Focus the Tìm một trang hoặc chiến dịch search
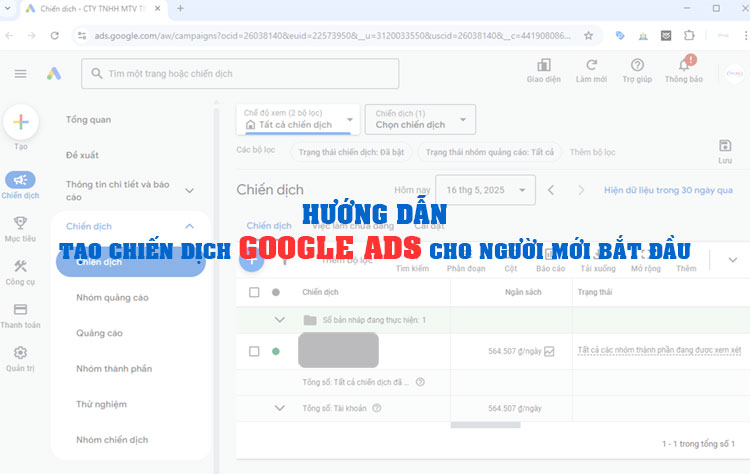The image size is (750, 474). [240, 73]
